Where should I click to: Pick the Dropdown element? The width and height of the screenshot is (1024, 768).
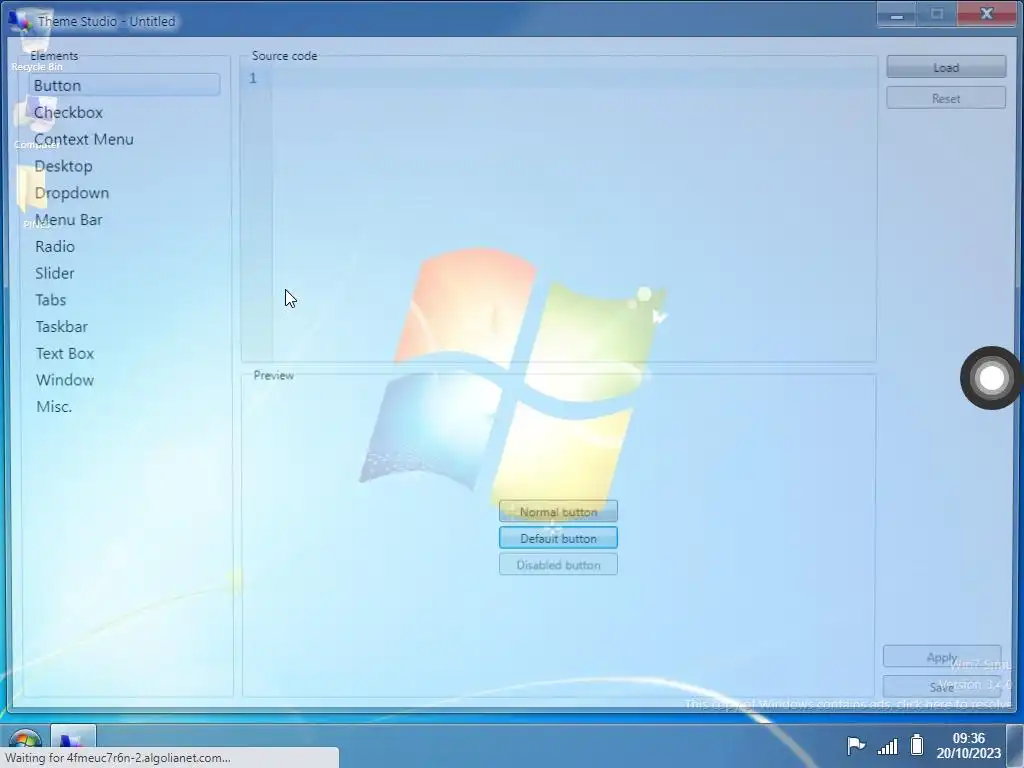pos(72,193)
